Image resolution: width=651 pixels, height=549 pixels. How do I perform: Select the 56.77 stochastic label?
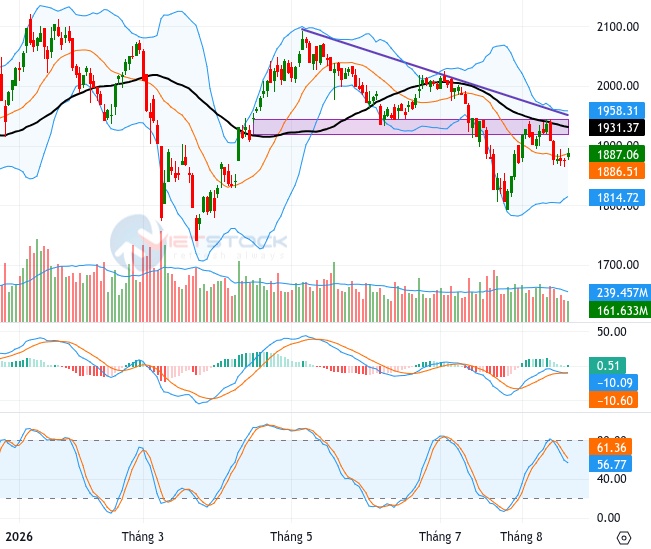[x=611, y=464]
